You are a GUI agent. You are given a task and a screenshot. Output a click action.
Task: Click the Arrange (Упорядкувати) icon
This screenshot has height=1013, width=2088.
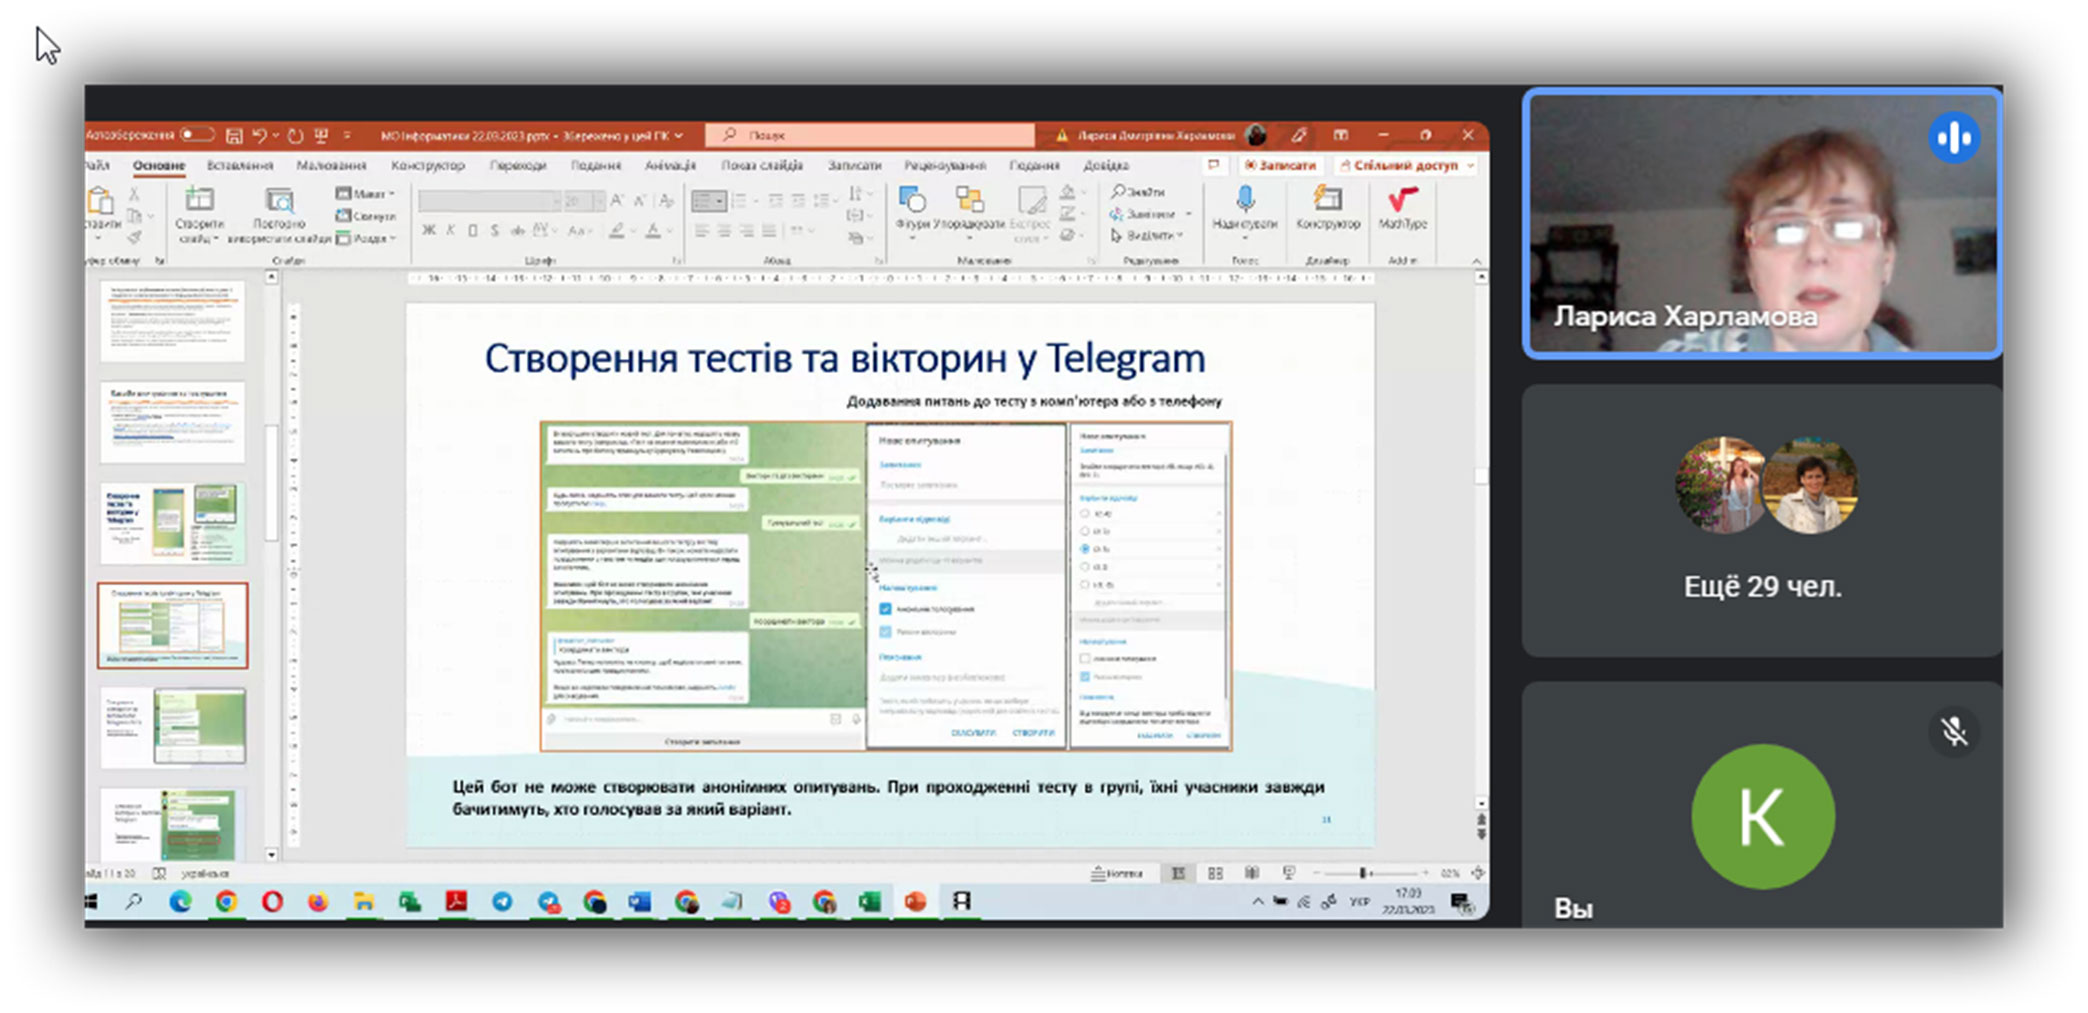point(969,200)
